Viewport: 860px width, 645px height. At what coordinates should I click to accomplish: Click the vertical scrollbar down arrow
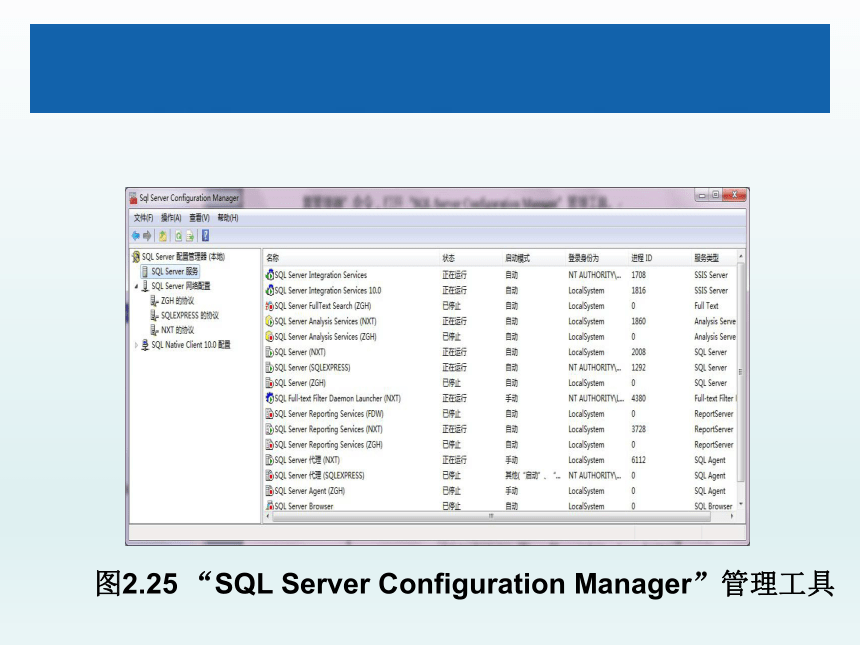point(740,504)
